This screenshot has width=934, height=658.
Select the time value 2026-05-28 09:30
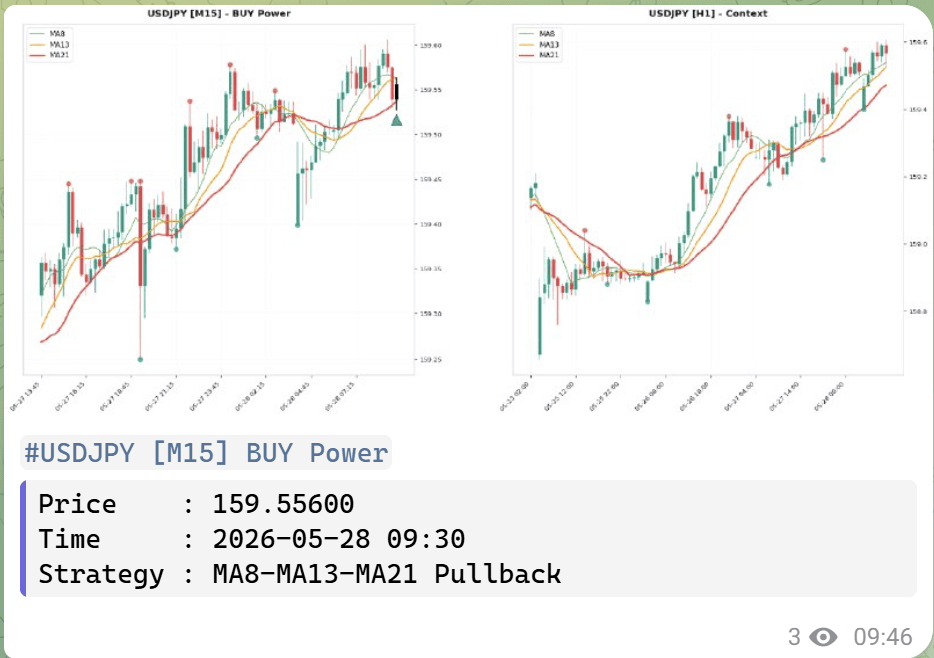(x=339, y=540)
